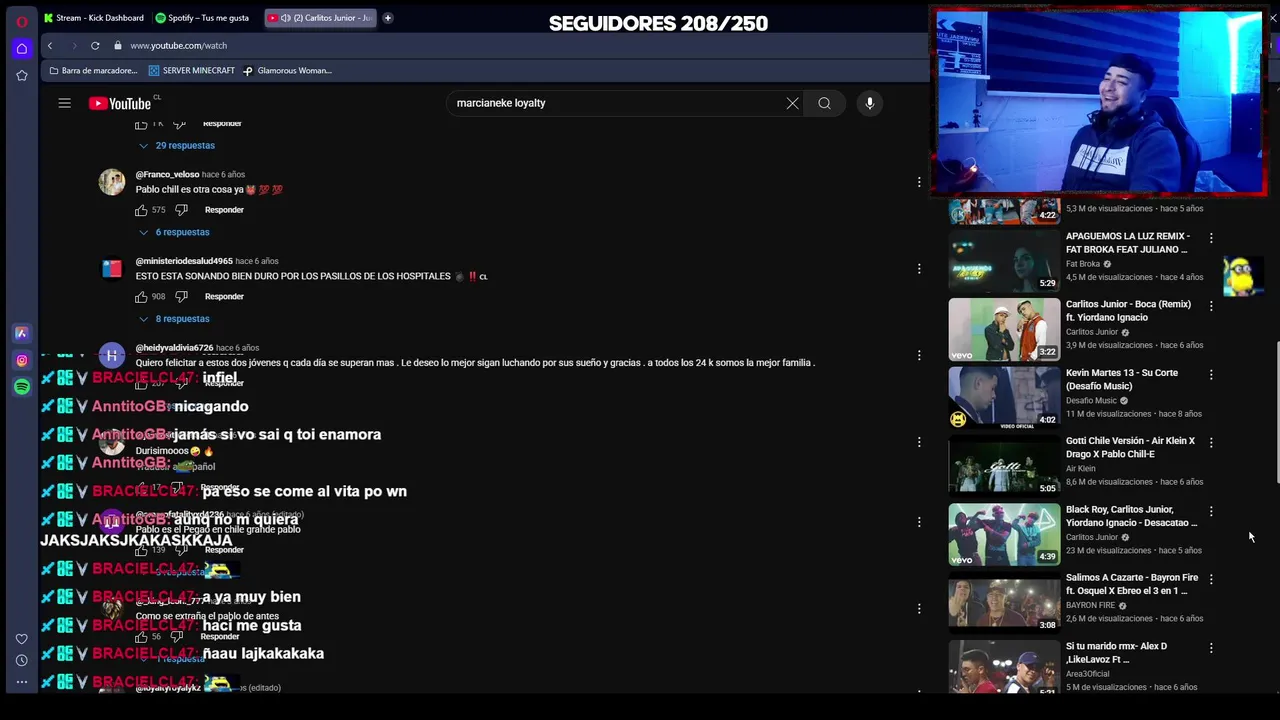Open menu for Apaguemos La Luz Remix video

(x=1211, y=238)
